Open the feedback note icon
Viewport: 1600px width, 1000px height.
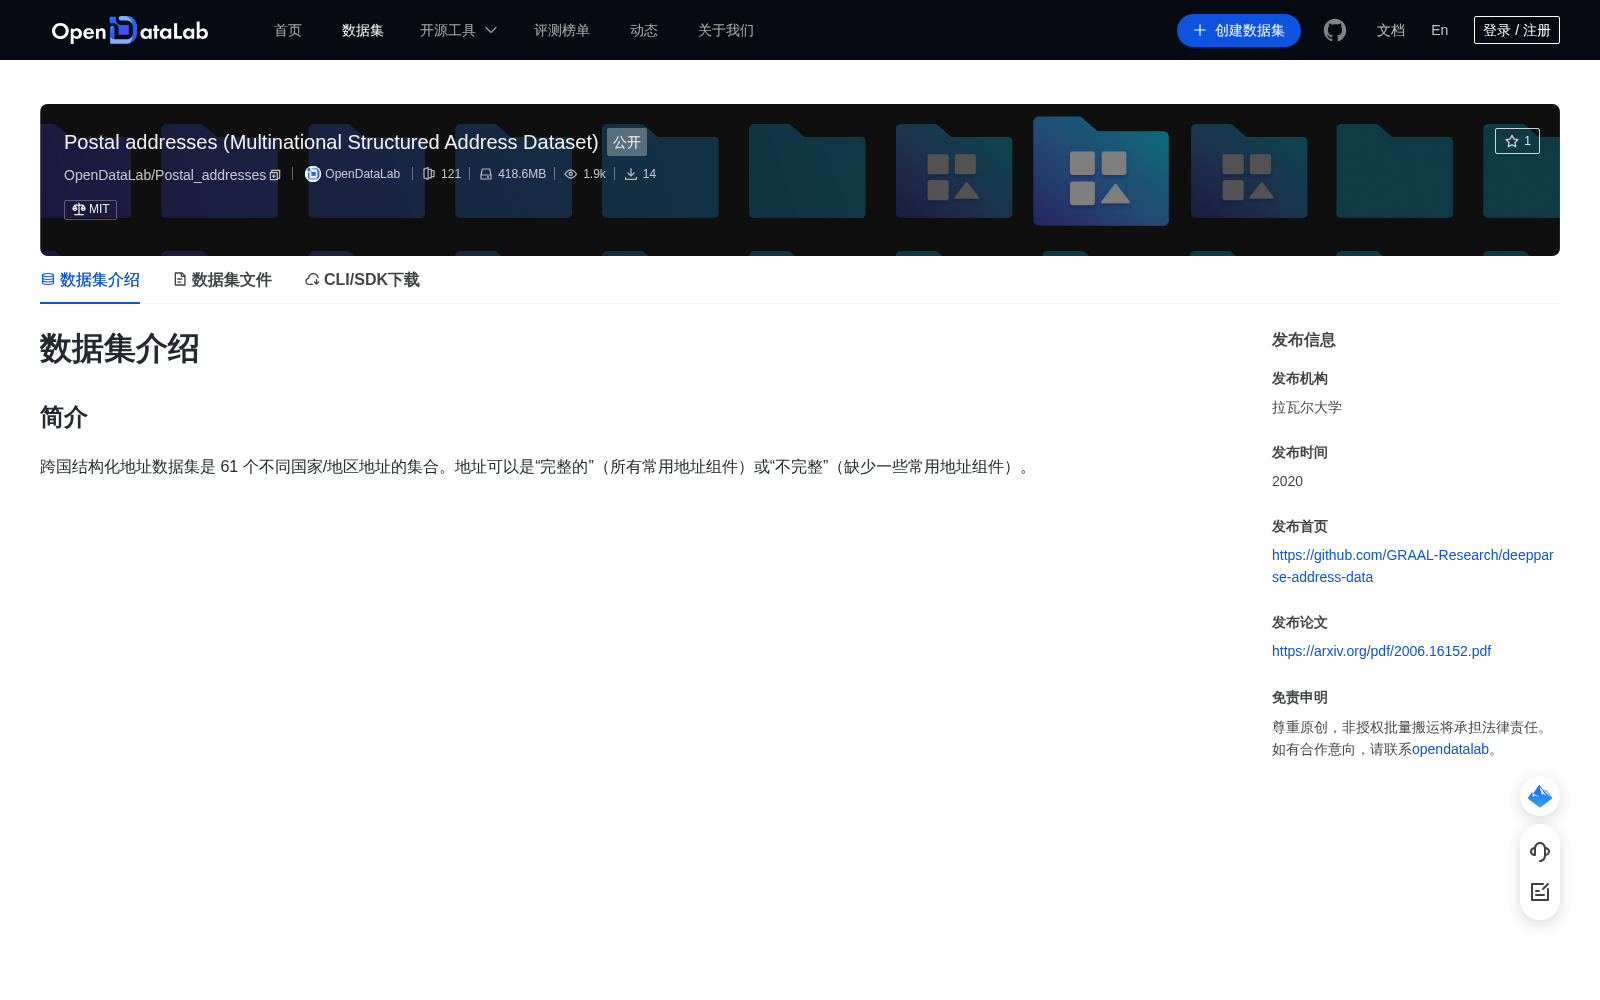(1540, 891)
